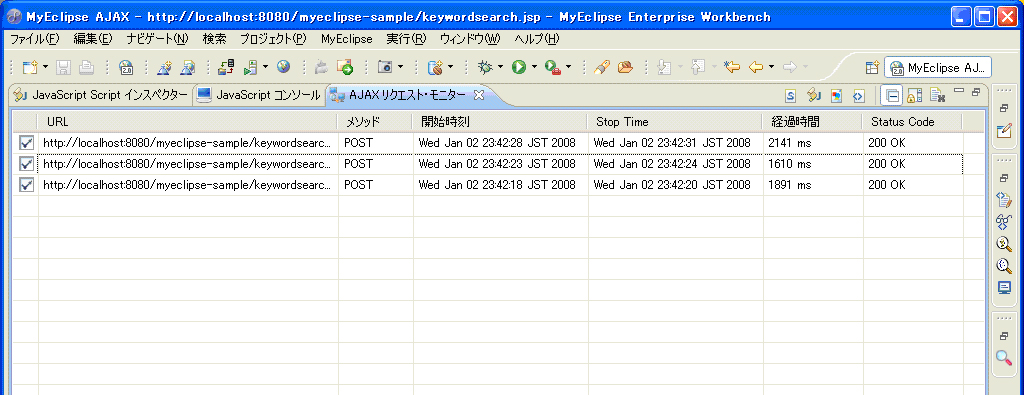Open the database explorer dropdown arrow
The height and width of the screenshot is (395, 1024).
pyautogui.click(x=450, y=67)
